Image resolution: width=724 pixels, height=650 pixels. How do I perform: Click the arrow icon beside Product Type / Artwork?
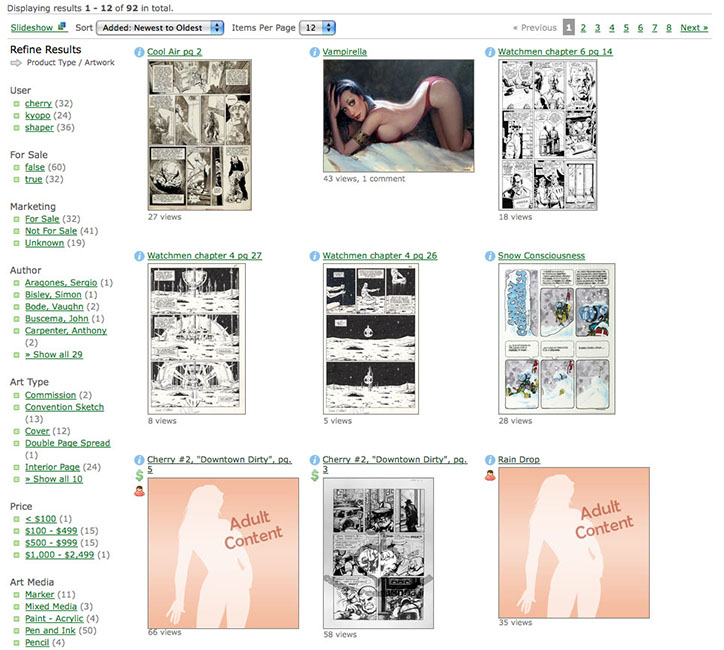pos(16,63)
